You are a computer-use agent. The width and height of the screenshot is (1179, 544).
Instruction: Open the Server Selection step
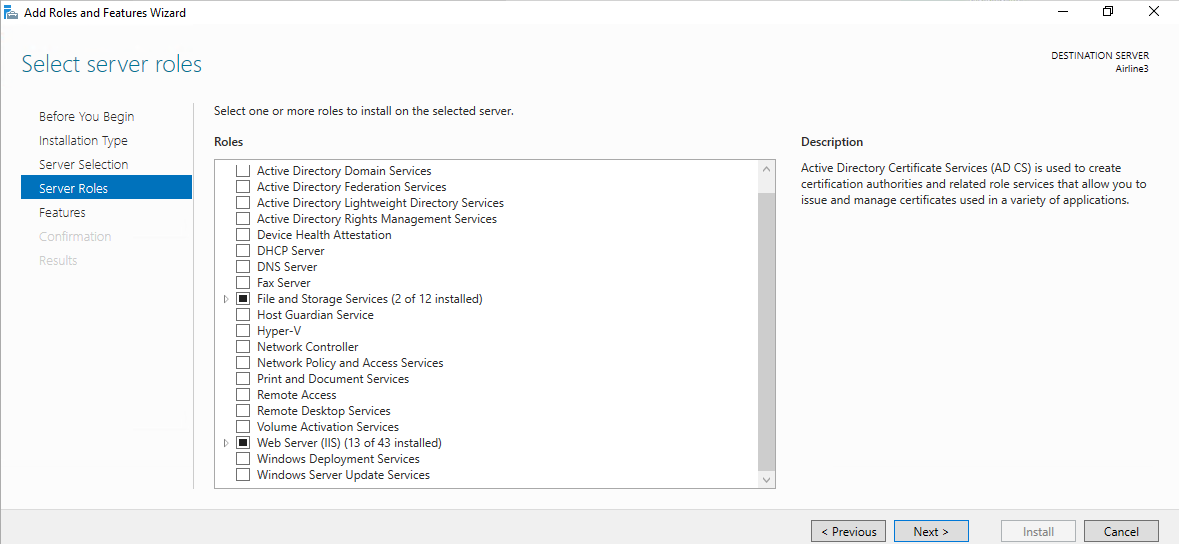tap(83, 164)
